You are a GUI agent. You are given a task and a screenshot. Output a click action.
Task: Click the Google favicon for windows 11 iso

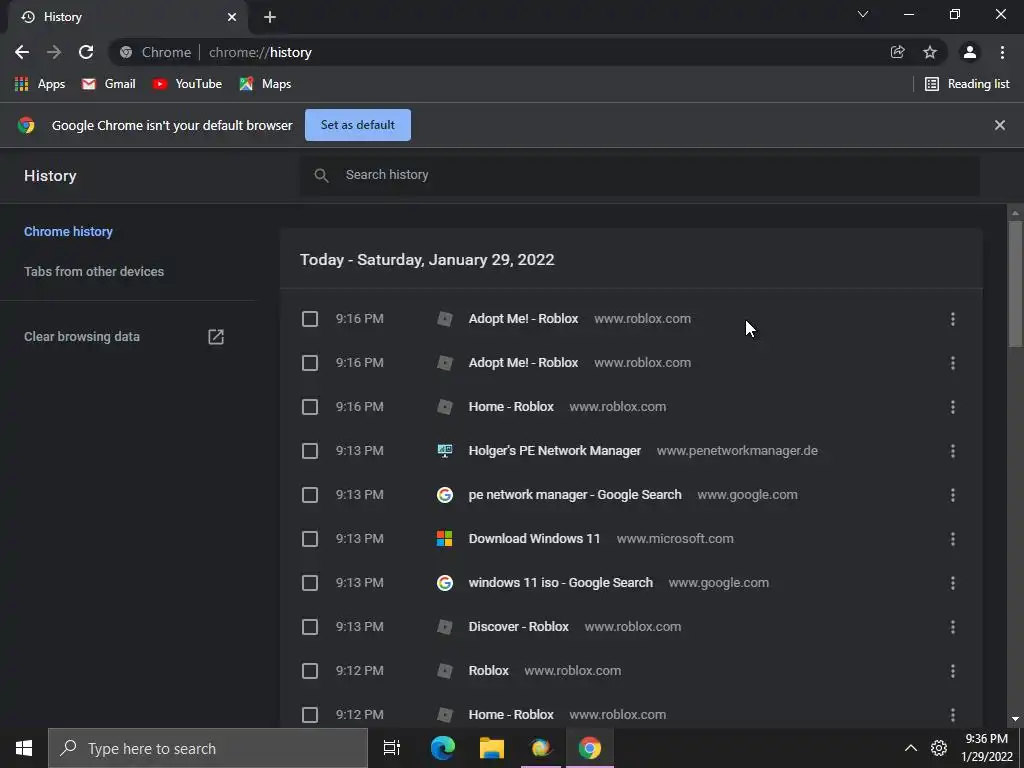445,583
